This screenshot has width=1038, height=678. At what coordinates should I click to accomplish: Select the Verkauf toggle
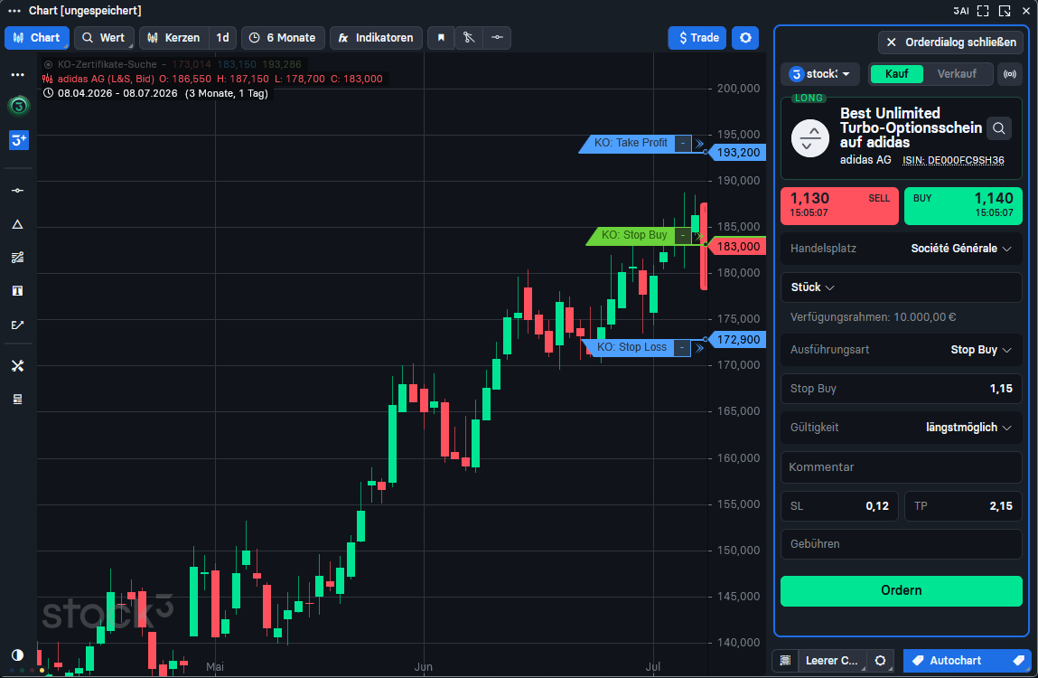(957, 73)
